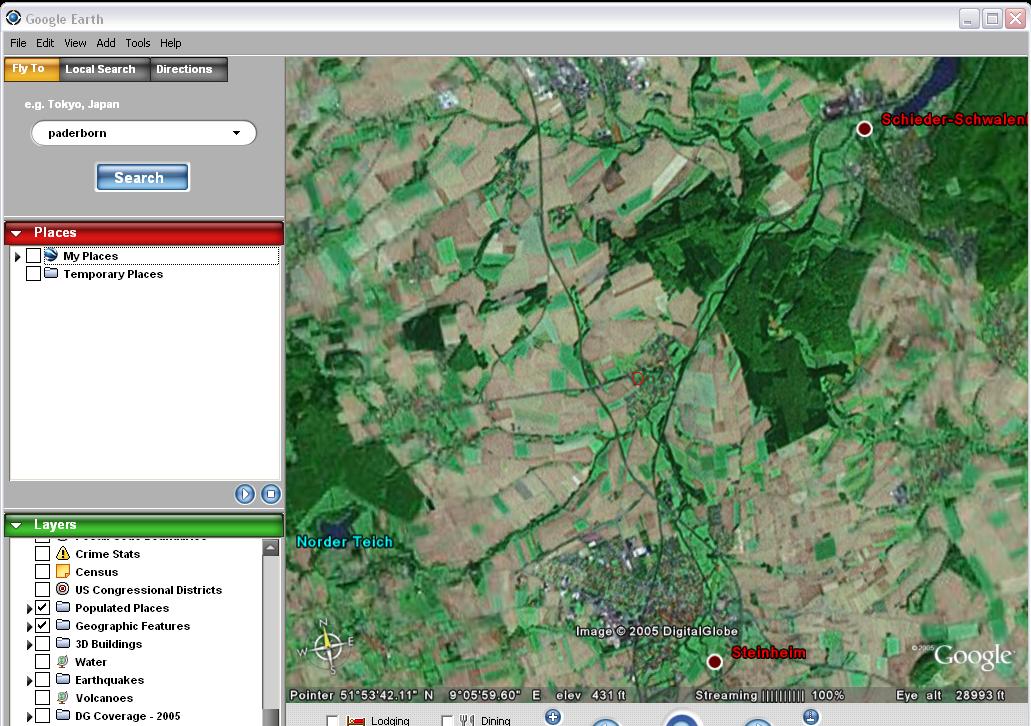Viewport: 1031px width, 726px height.
Task: Click the tilt button right of navigation
Action: (811, 717)
